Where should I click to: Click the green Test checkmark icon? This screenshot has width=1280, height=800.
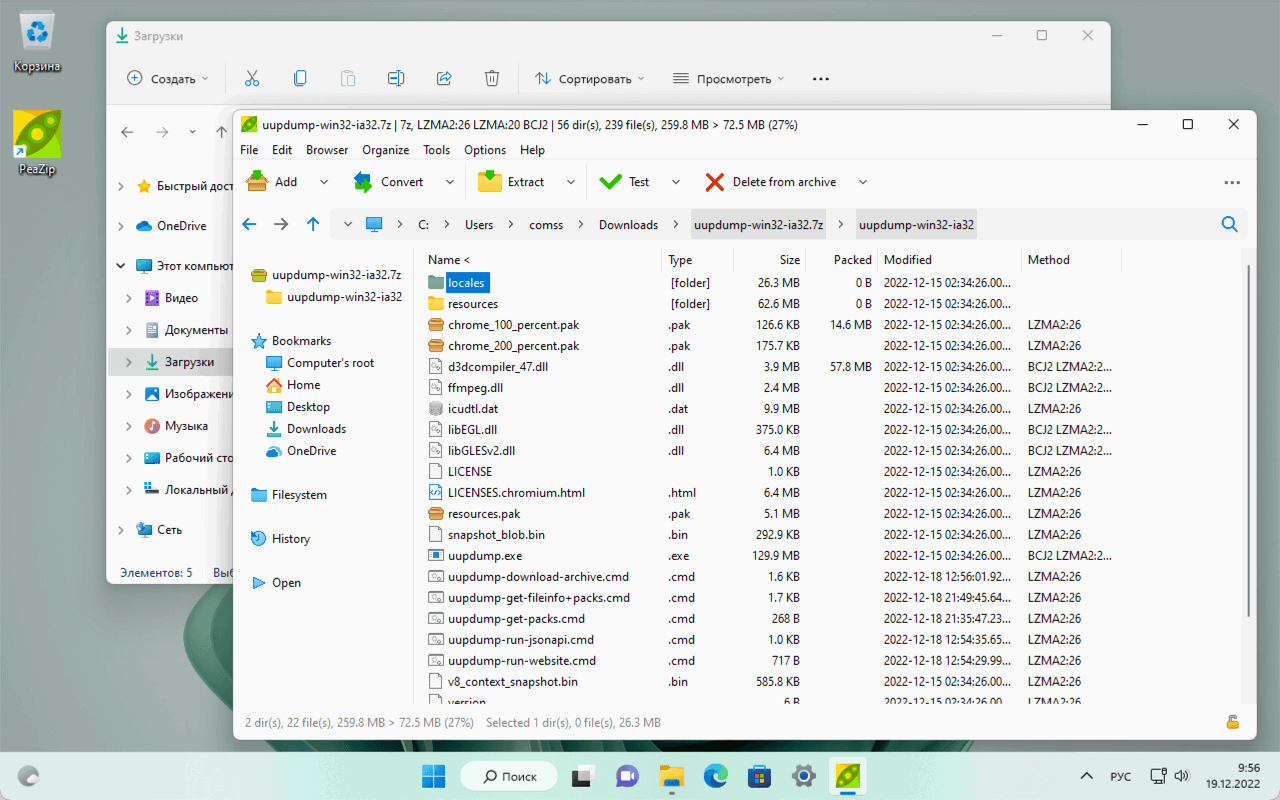point(610,182)
